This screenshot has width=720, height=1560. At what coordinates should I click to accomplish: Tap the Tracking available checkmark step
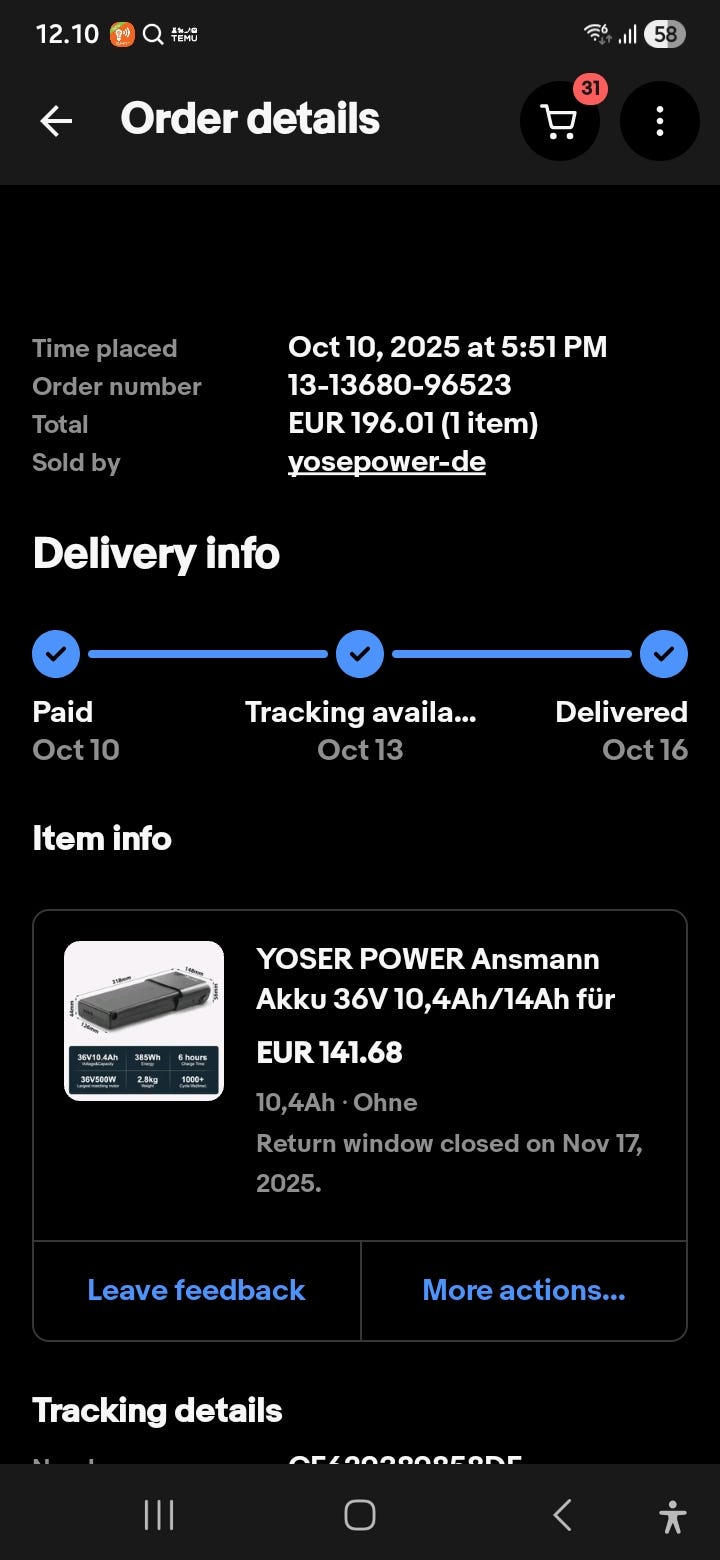point(360,654)
